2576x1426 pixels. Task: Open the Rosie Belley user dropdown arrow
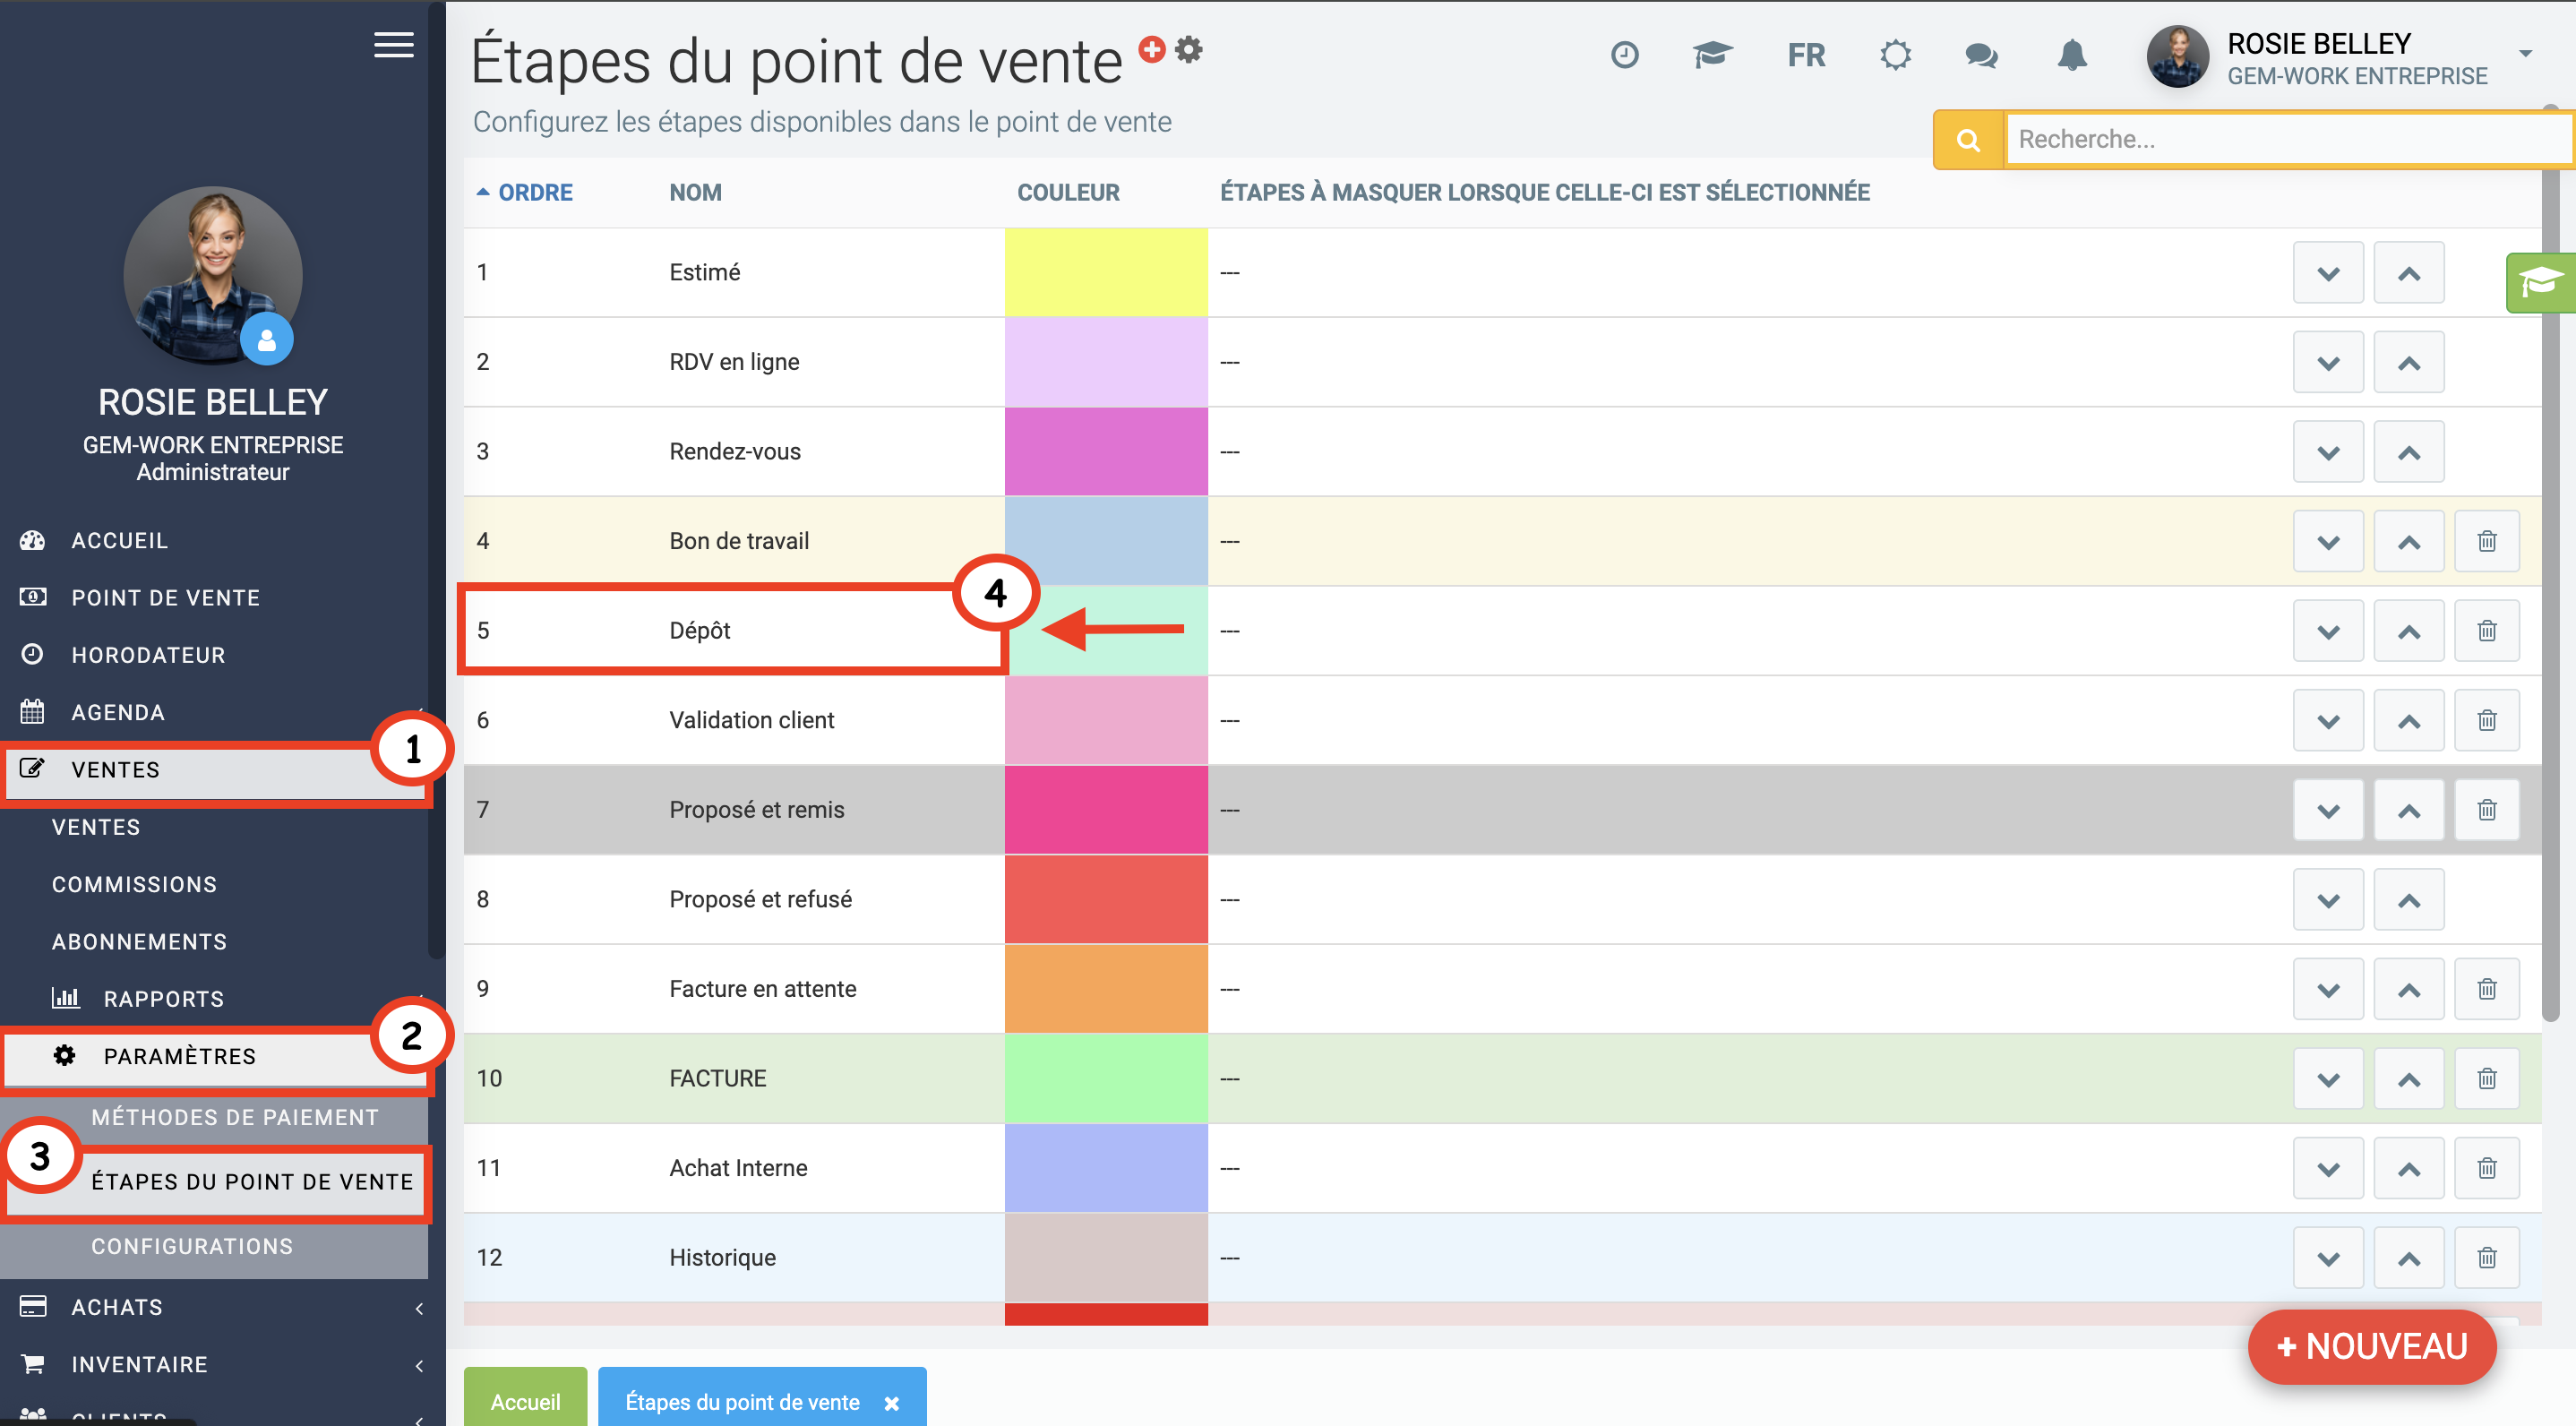[2525, 54]
